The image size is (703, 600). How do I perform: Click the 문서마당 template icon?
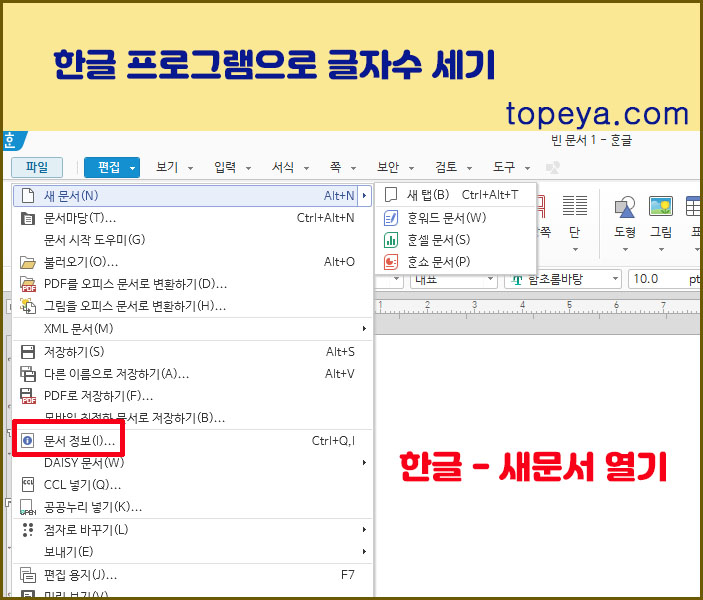point(28,218)
